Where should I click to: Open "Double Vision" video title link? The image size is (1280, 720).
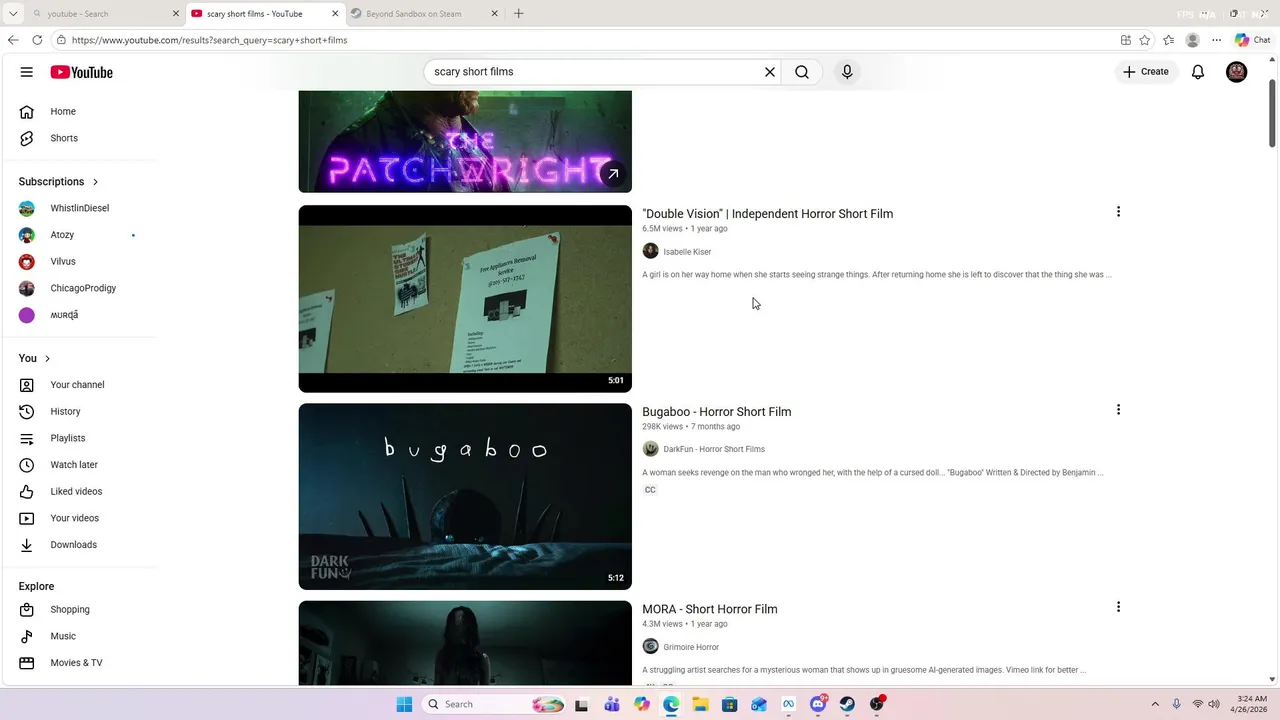coord(767,214)
